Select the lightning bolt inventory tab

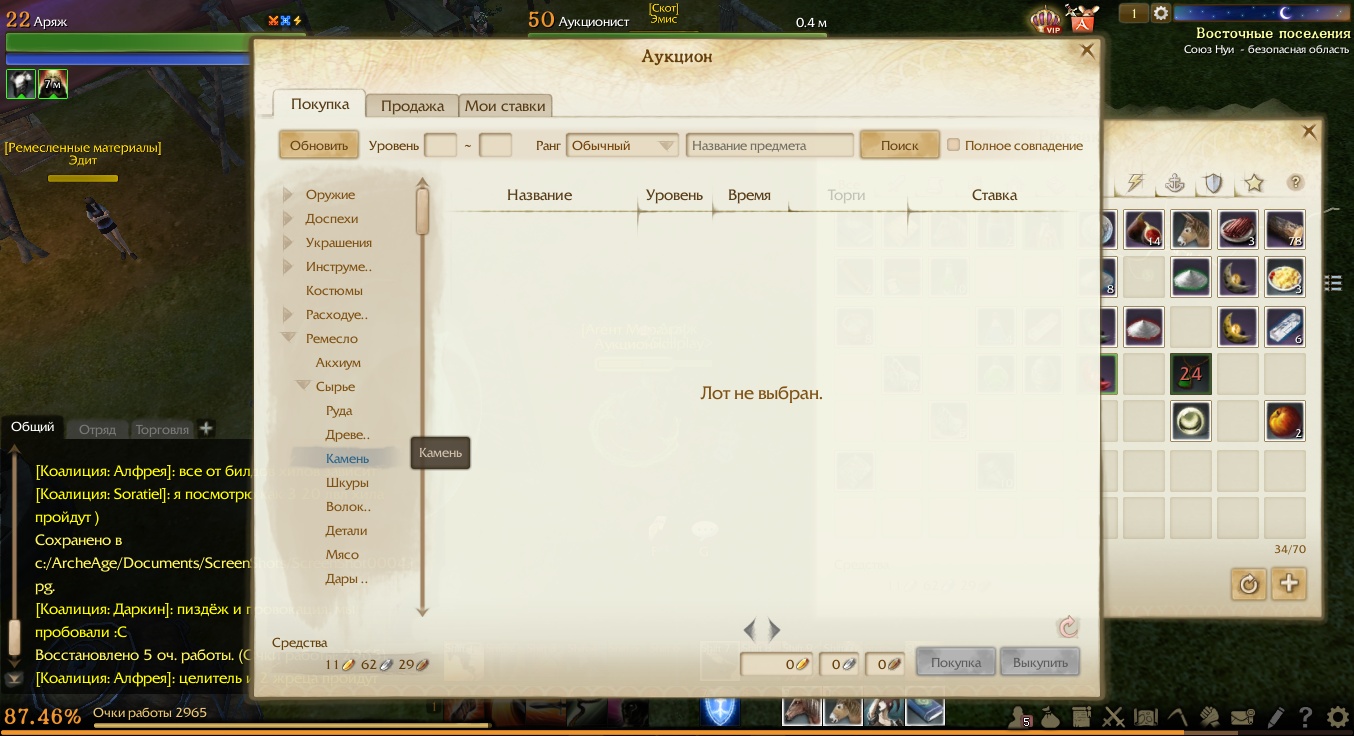(x=1135, y=183)
